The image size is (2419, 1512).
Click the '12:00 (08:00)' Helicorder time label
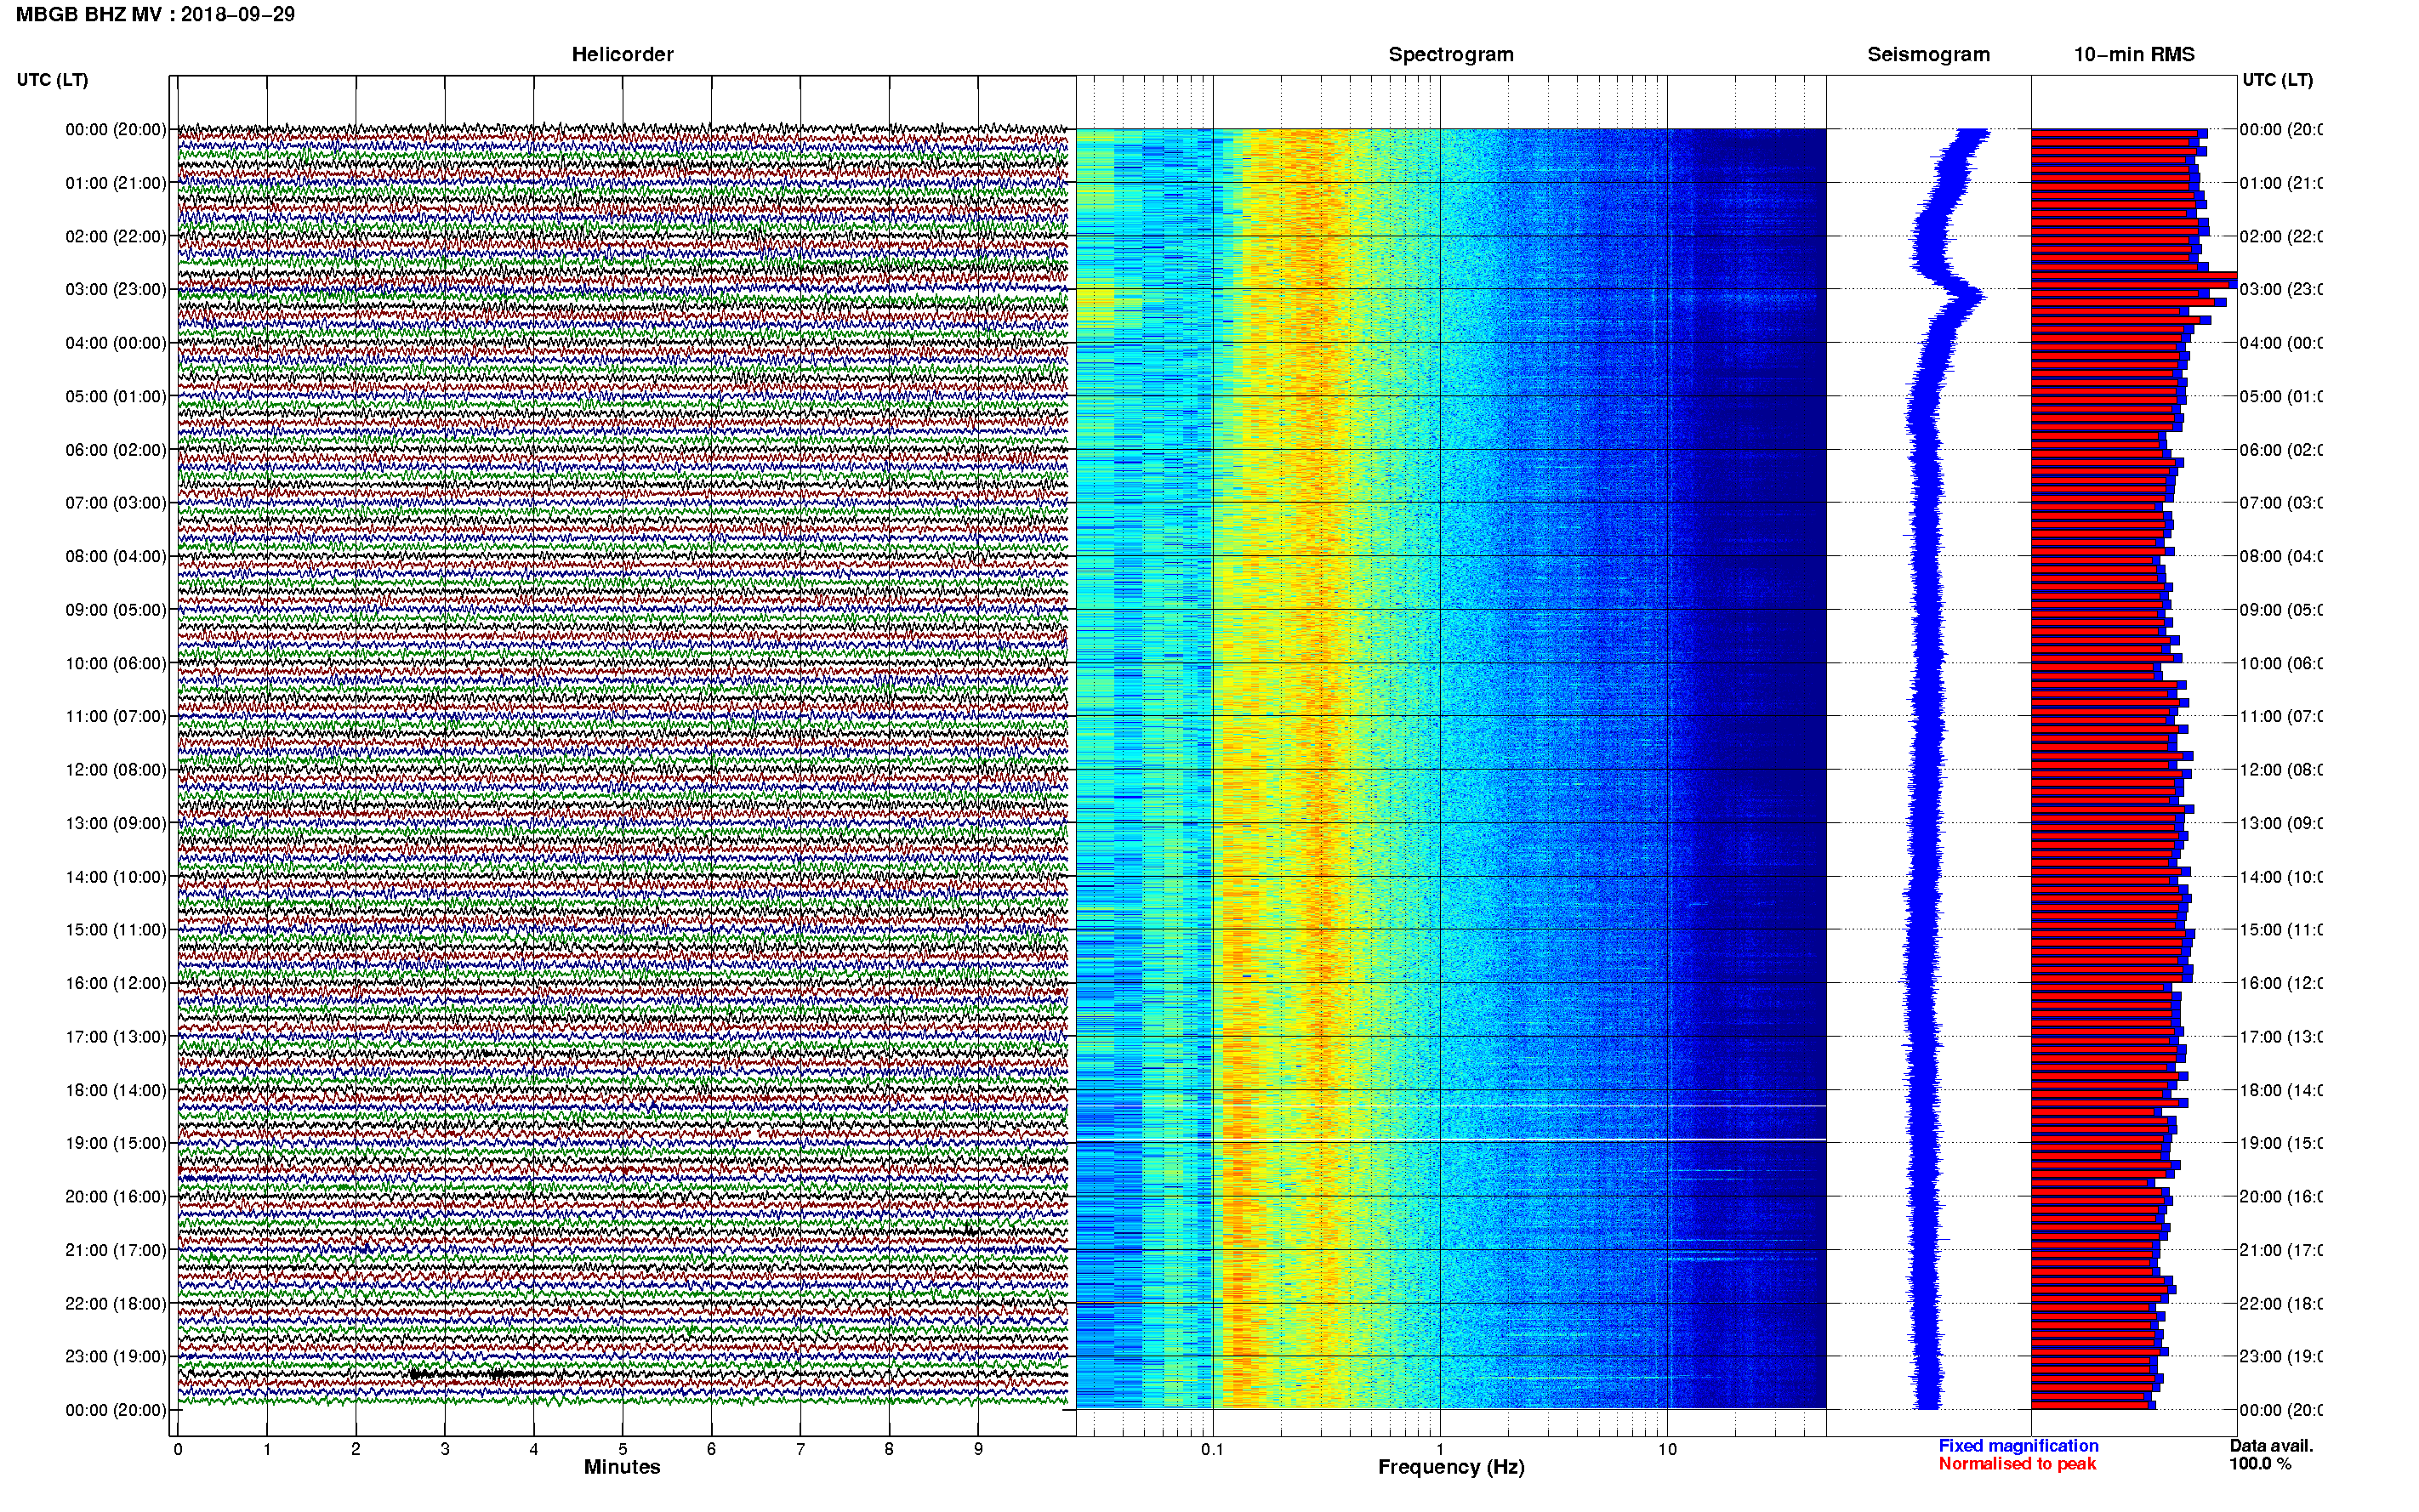coord(116,769)
